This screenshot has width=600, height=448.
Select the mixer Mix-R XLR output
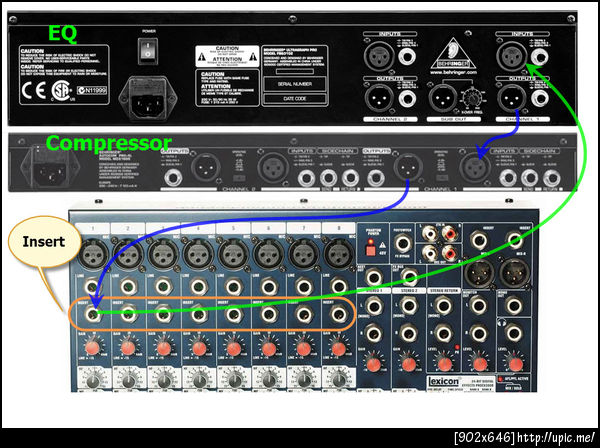pyautogui.click(x=515, y=274)
